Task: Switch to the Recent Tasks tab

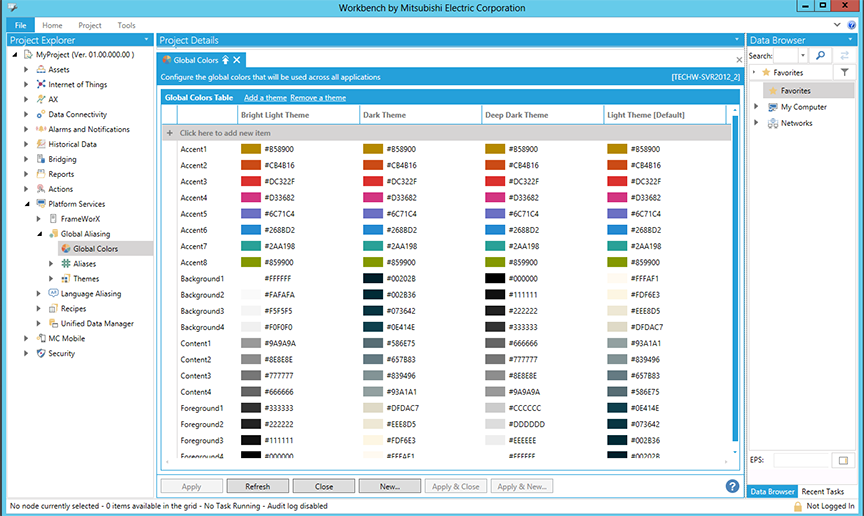Action: point(822,492)
